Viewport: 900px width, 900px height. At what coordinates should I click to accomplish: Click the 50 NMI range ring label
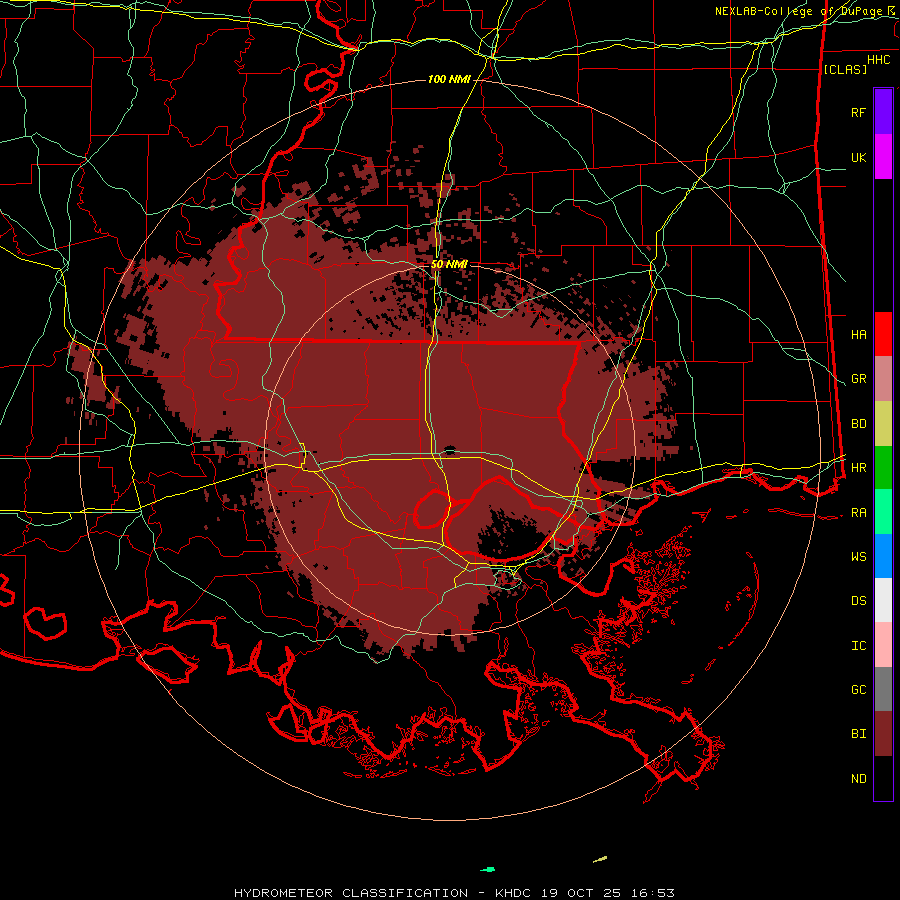click(449, 264)
